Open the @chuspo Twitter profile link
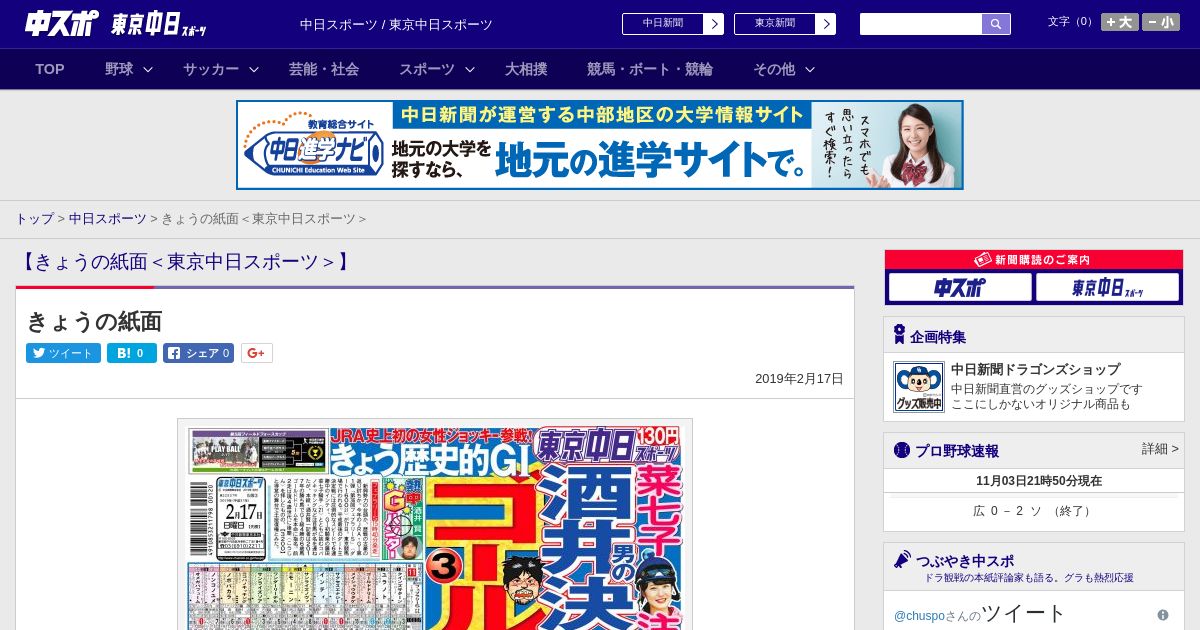The height and width of the screenshot is (630, 1200). (920, 616)
